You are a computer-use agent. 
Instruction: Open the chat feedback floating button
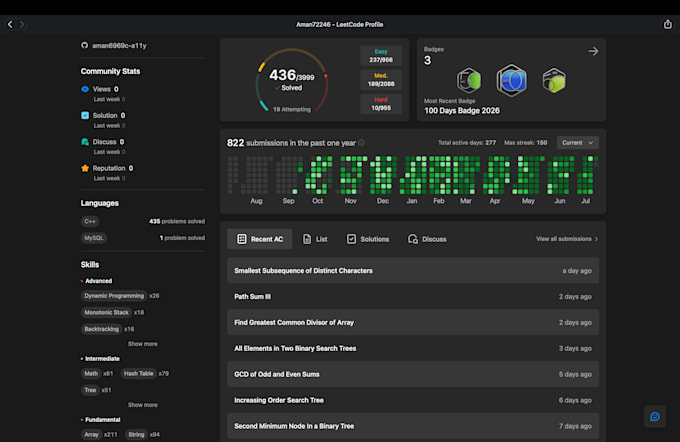(655, 416)
